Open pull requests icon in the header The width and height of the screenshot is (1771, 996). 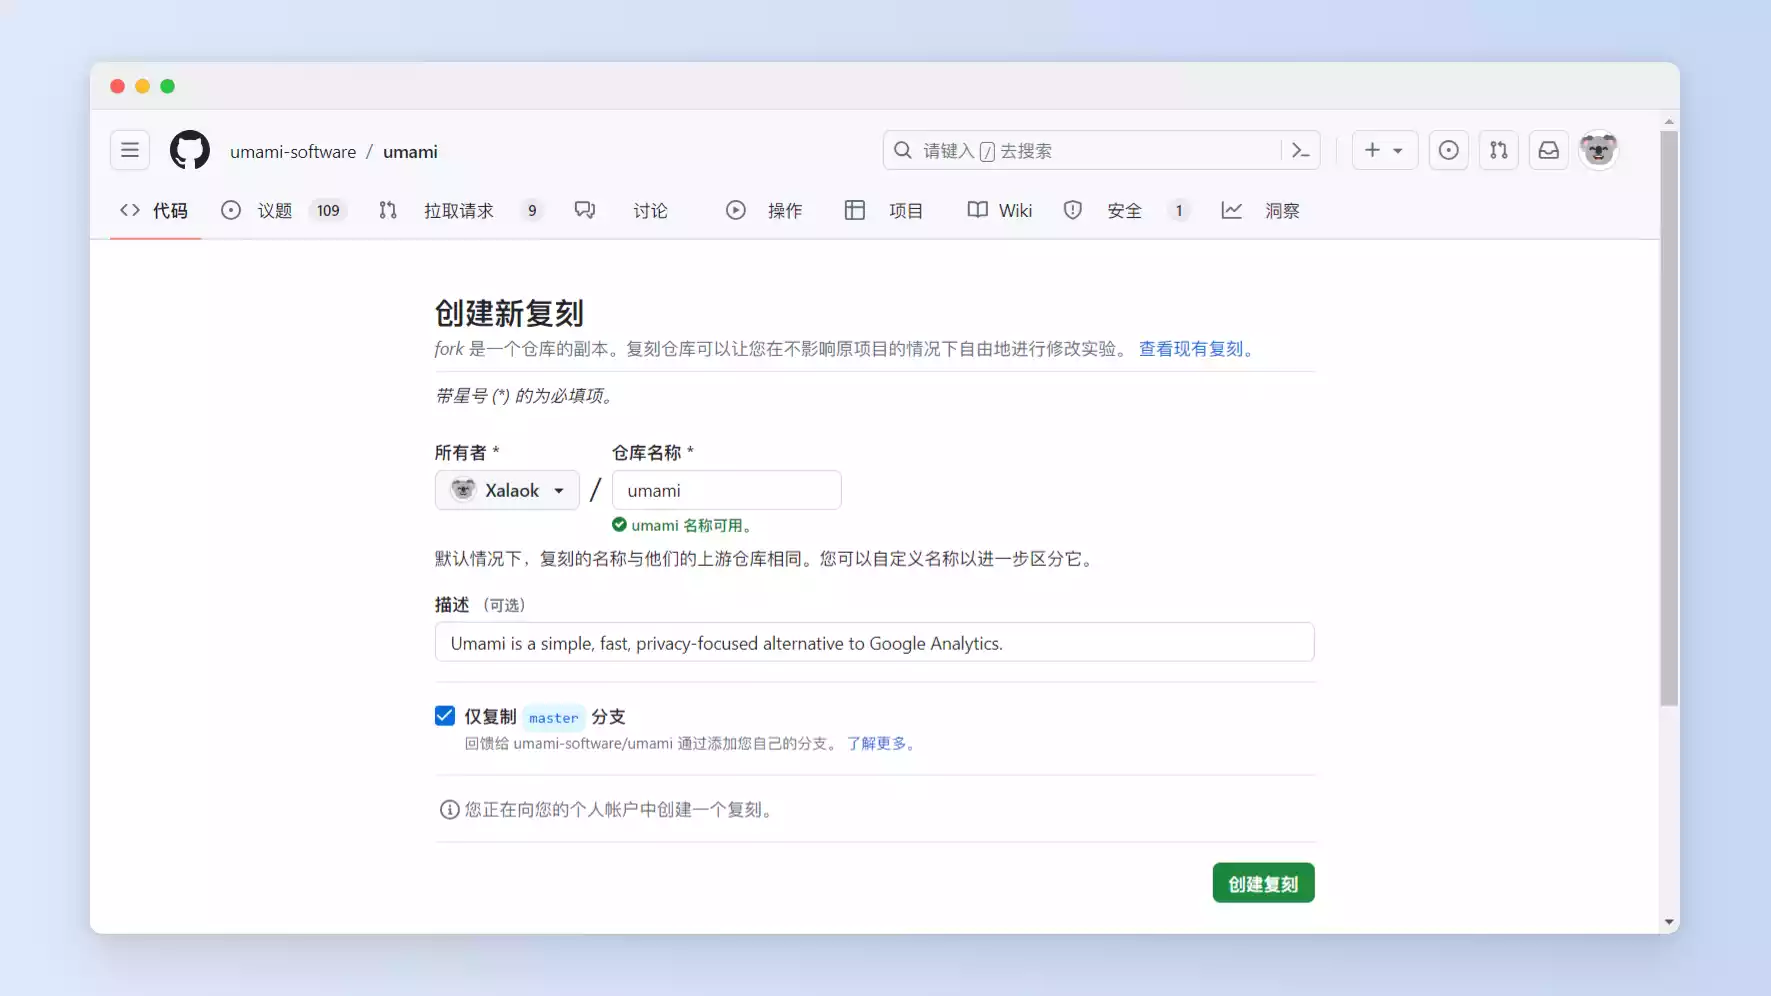pyautogui.click(x=1498, y=150)
